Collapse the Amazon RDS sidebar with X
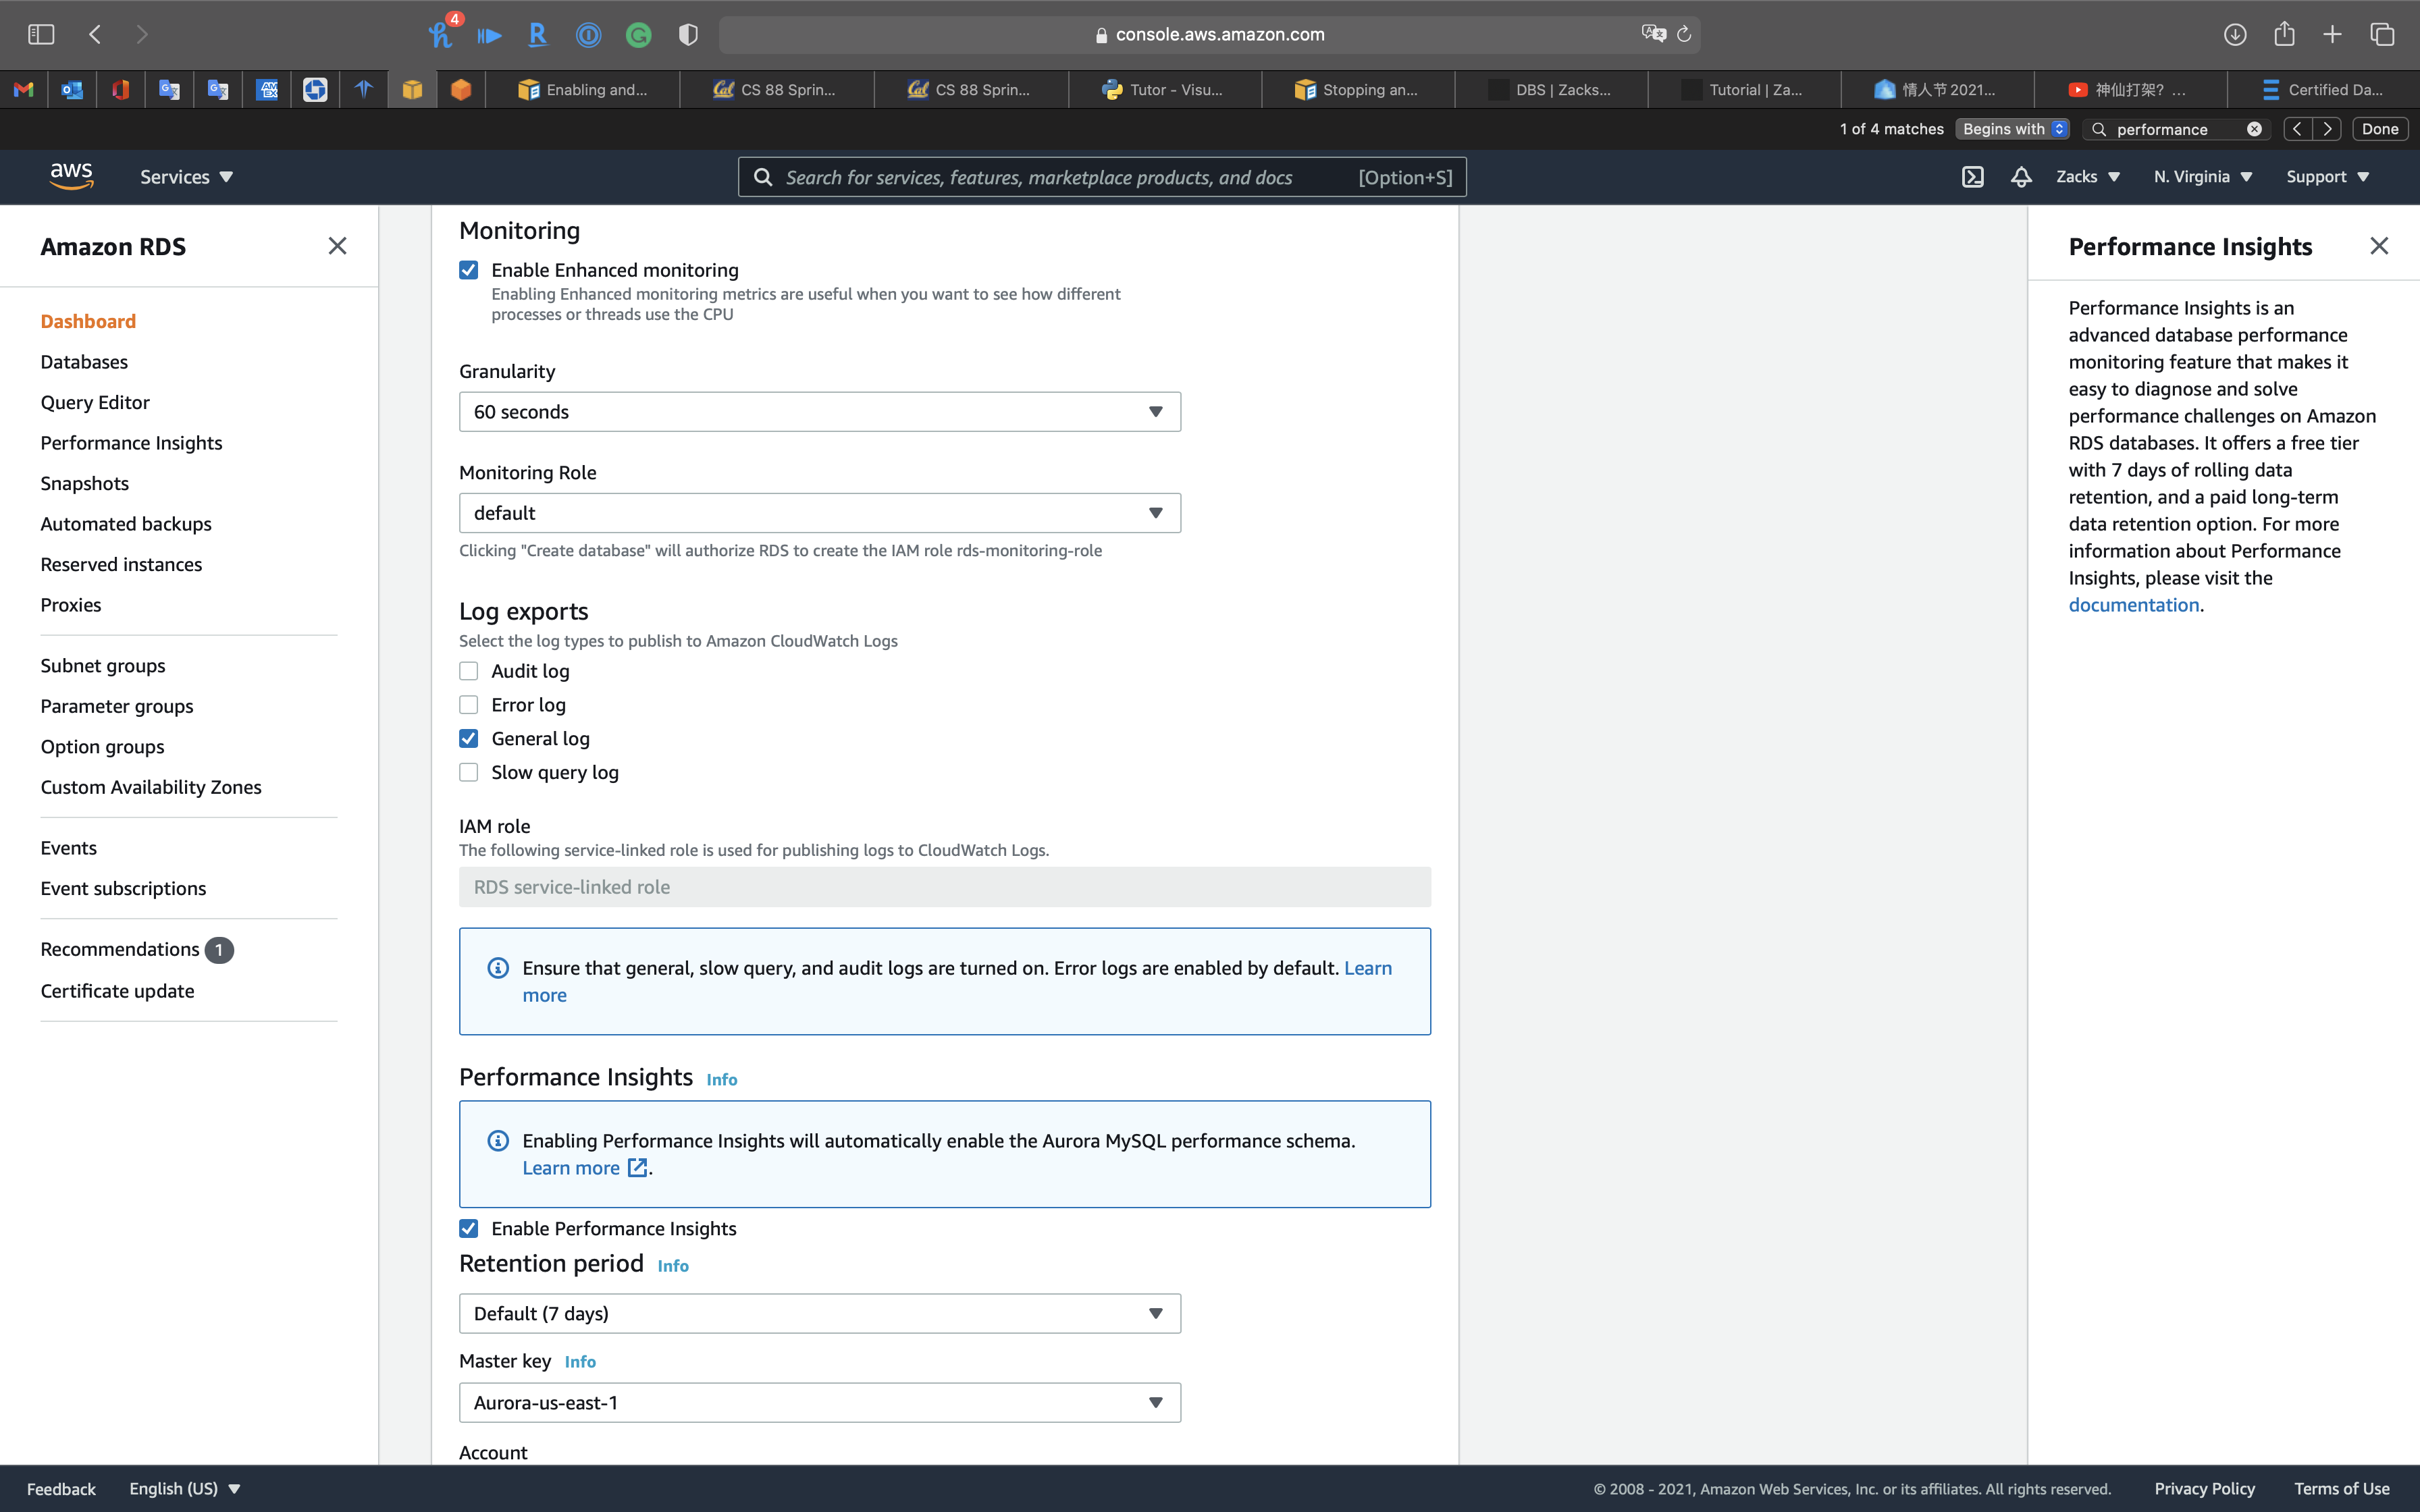The width and height of the screenshot is (2420, 1512). click(337, 246)
